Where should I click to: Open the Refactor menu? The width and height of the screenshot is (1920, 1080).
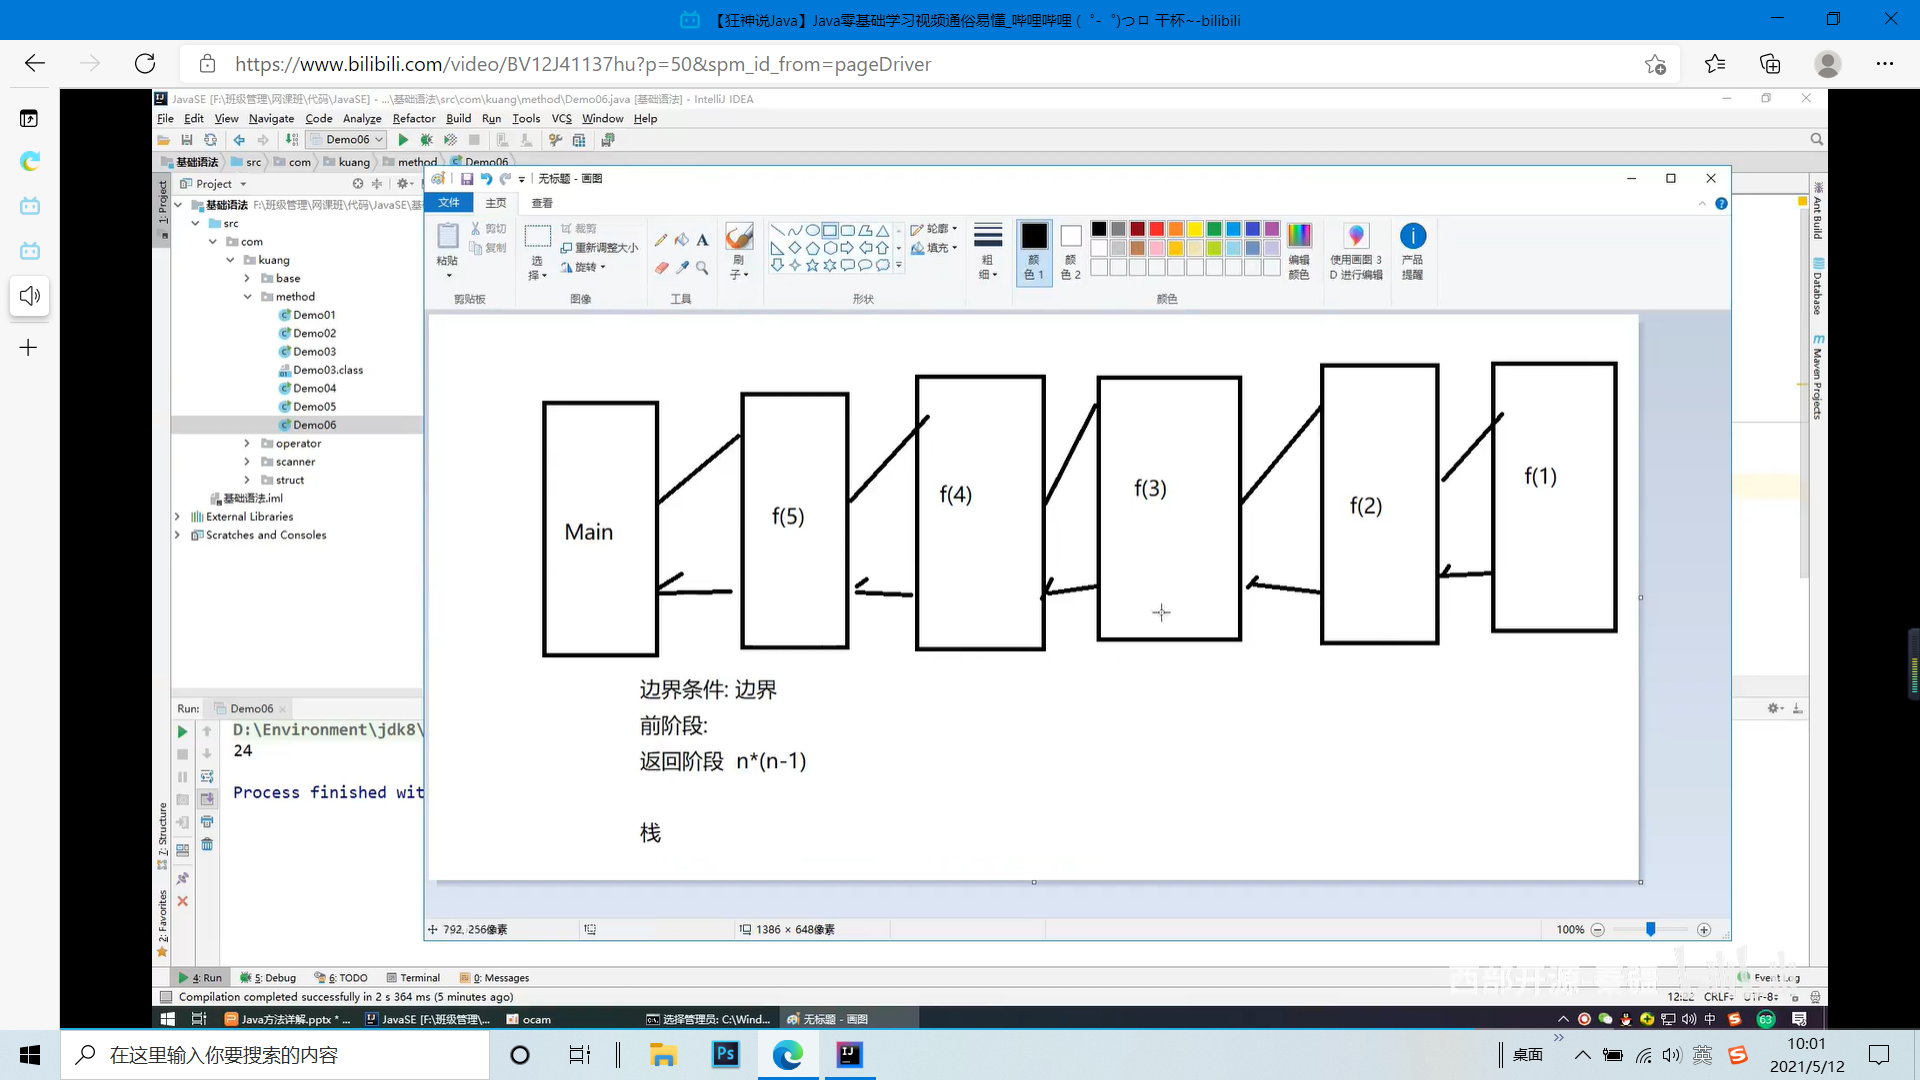tap(414, 118)
